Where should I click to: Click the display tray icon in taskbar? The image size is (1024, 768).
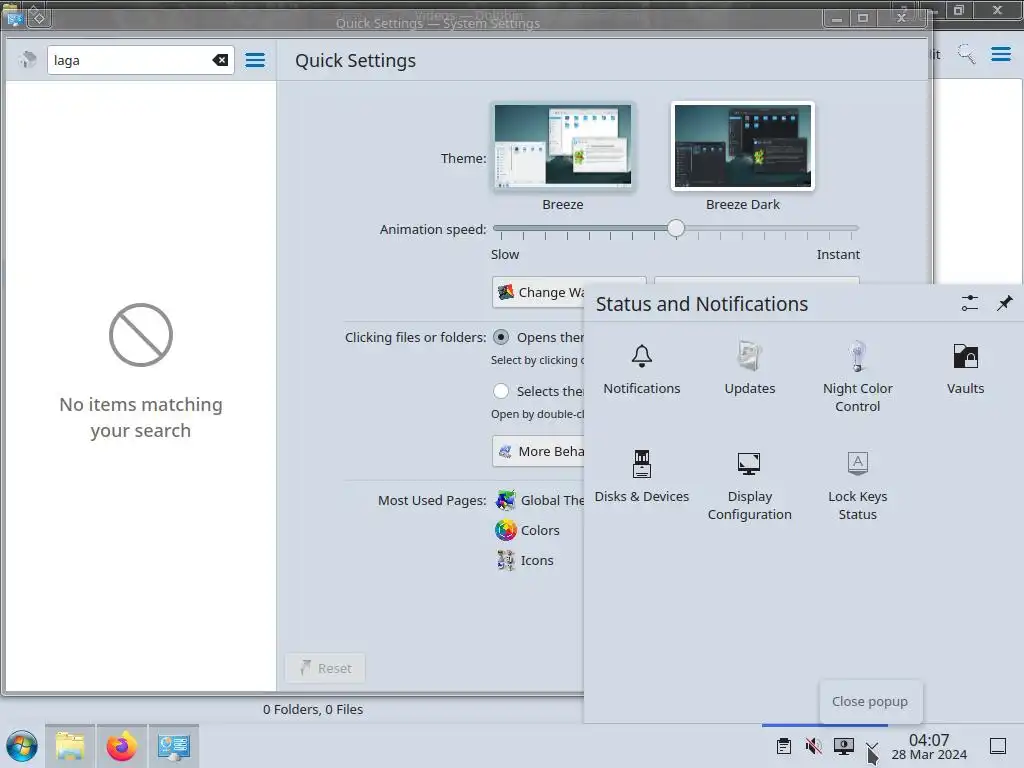844,746
